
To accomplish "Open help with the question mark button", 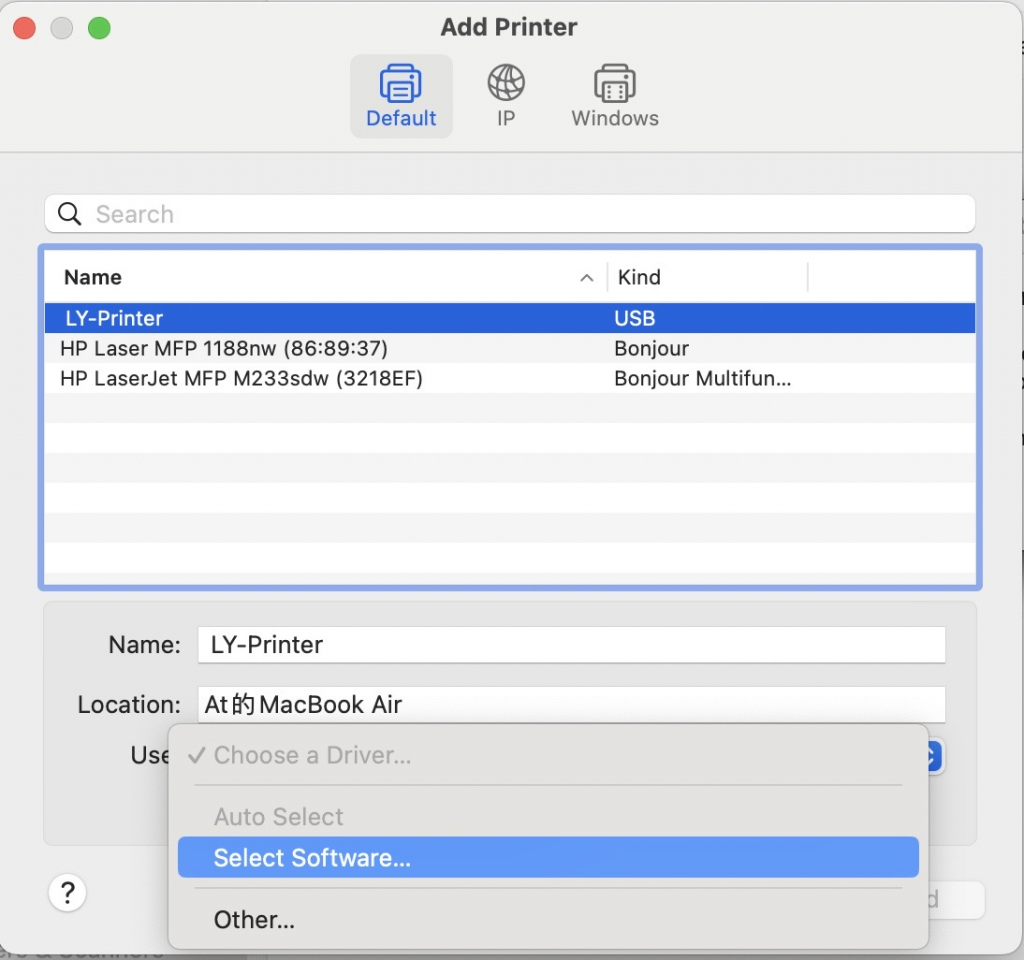I will click(67, 892).
